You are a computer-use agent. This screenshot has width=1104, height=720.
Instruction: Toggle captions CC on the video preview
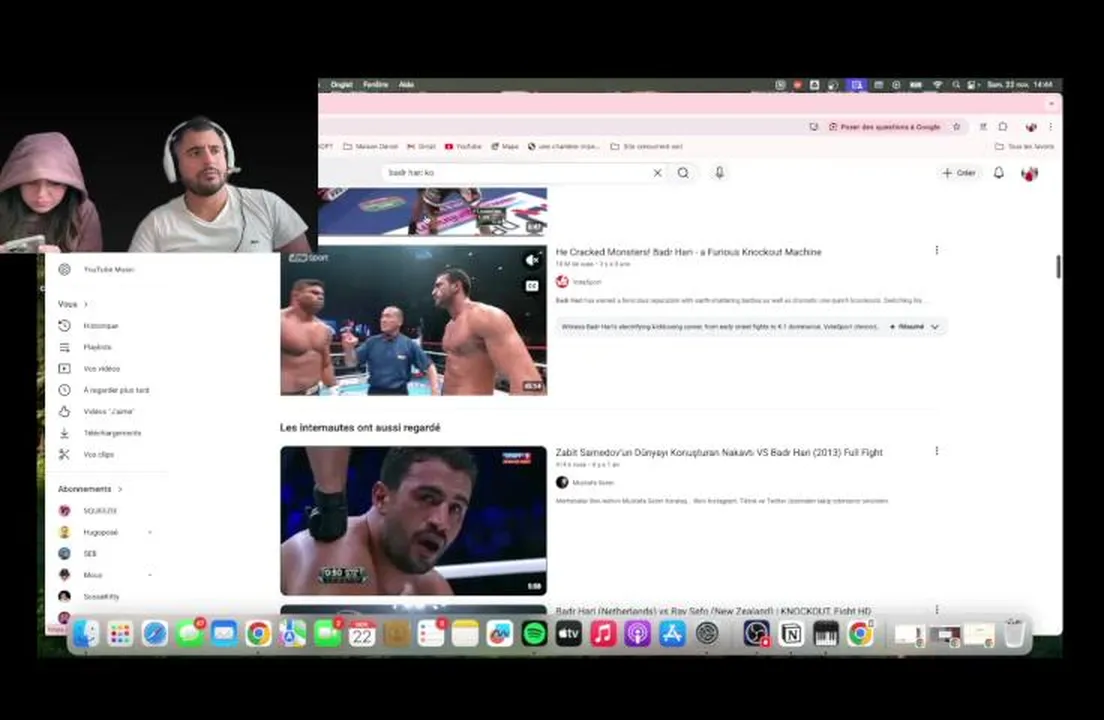(x=532, y=286)
